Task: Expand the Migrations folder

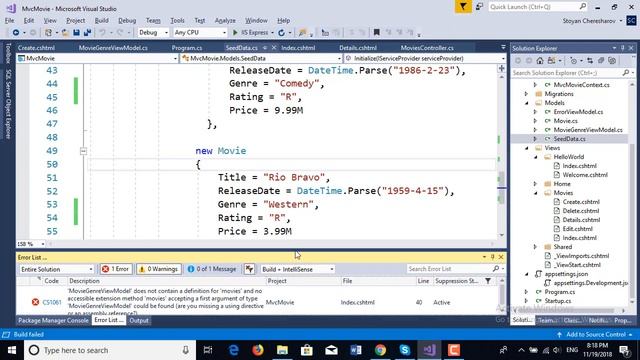Action: [527, 94]
